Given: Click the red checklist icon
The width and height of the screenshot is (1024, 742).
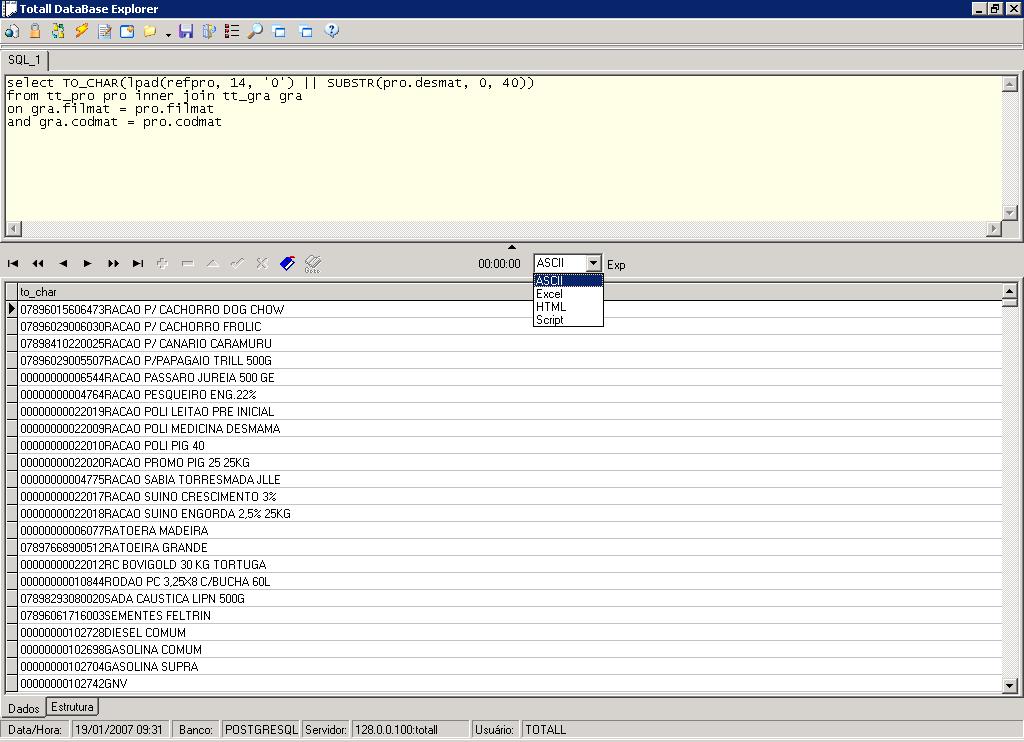Looking at the screenshot, I should tap(232, 31).
